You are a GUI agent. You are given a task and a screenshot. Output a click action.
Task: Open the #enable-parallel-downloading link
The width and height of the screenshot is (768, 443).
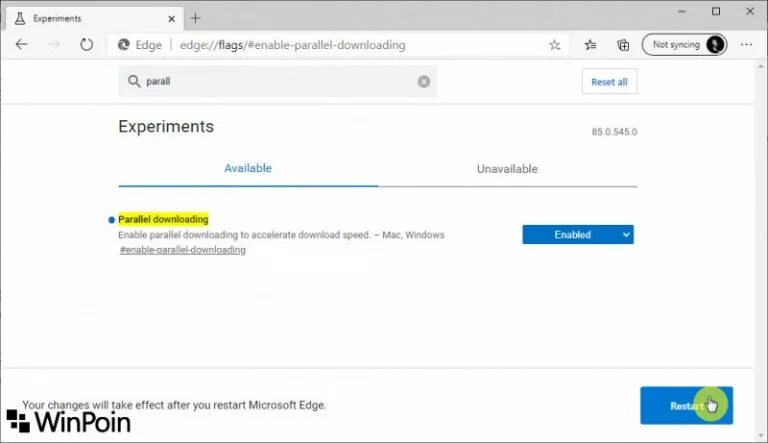click(x=183, y=250)
